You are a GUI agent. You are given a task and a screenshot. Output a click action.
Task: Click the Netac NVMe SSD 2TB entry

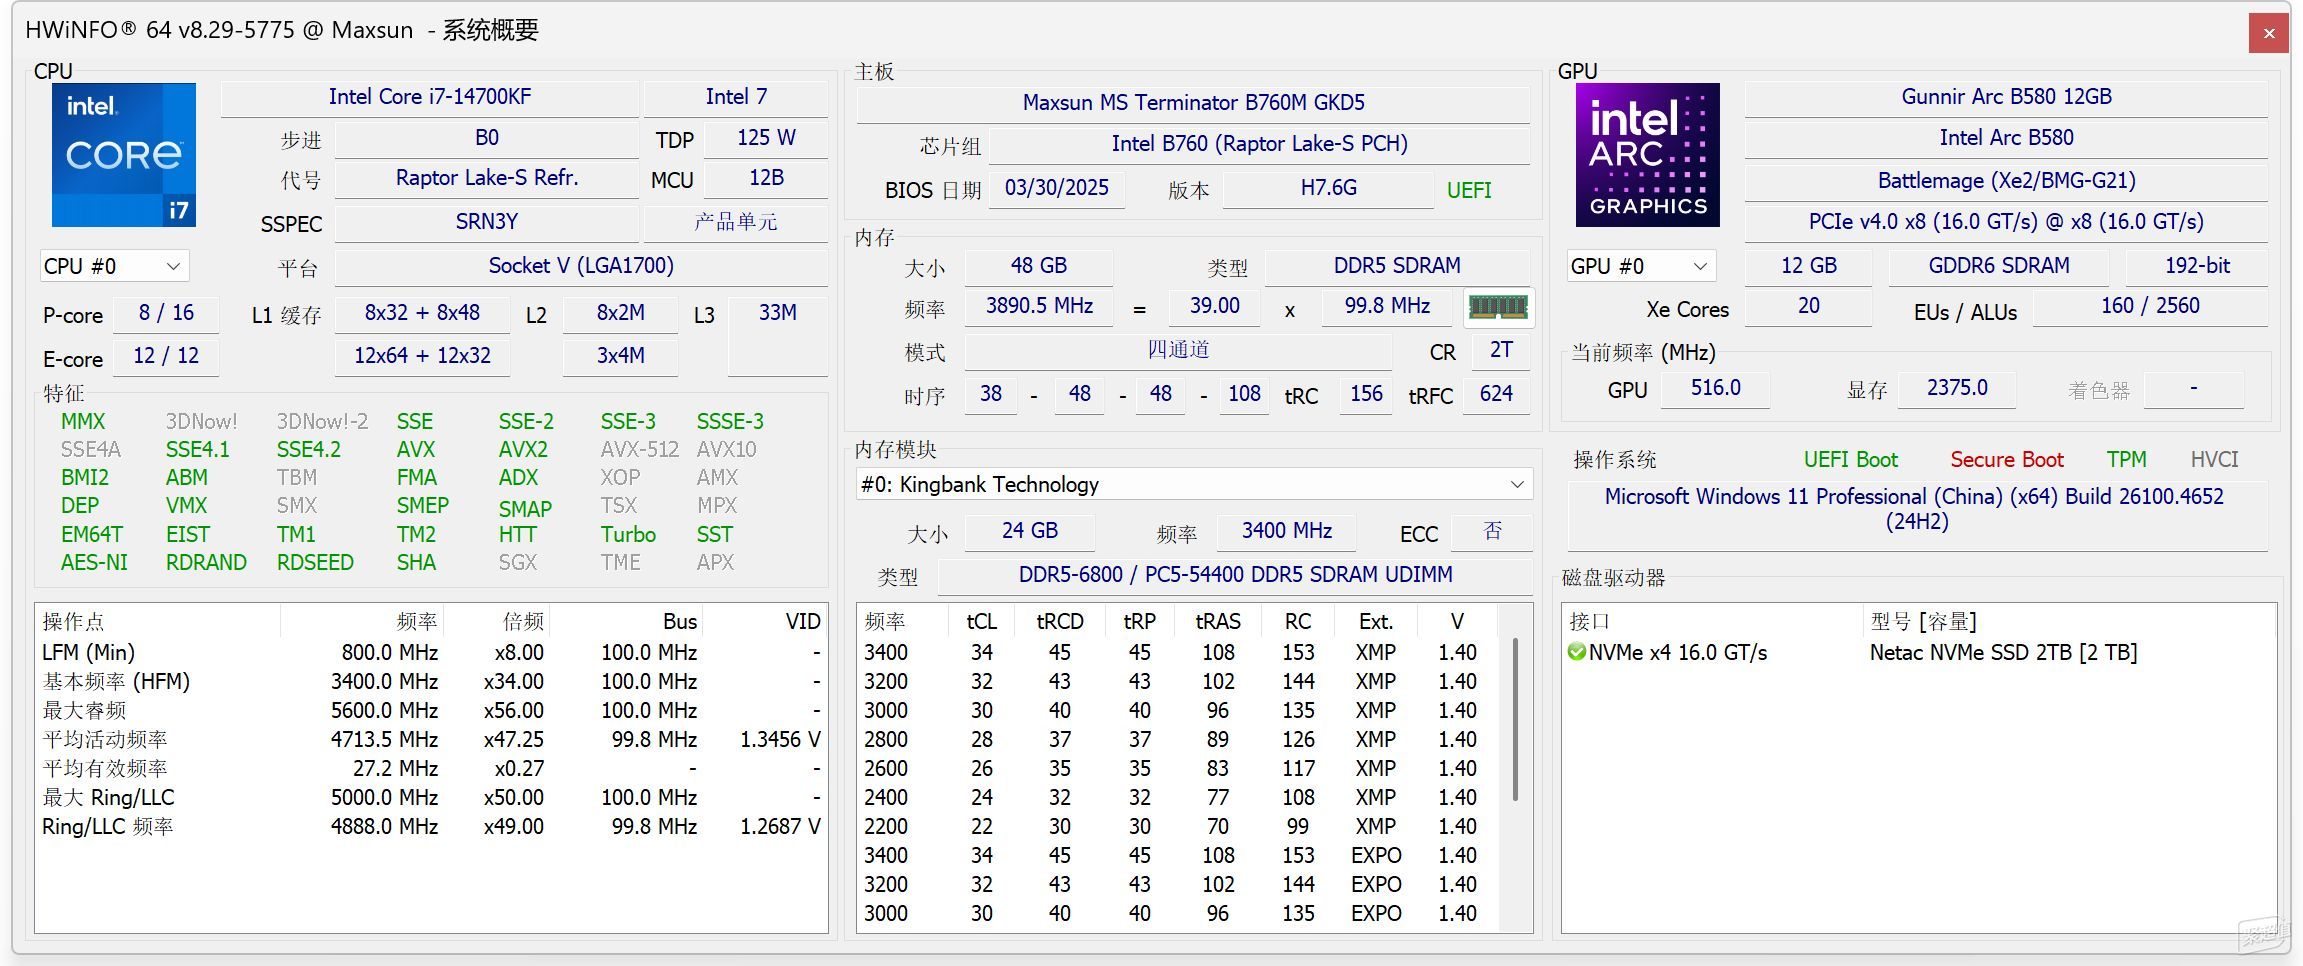[2003, 653]
